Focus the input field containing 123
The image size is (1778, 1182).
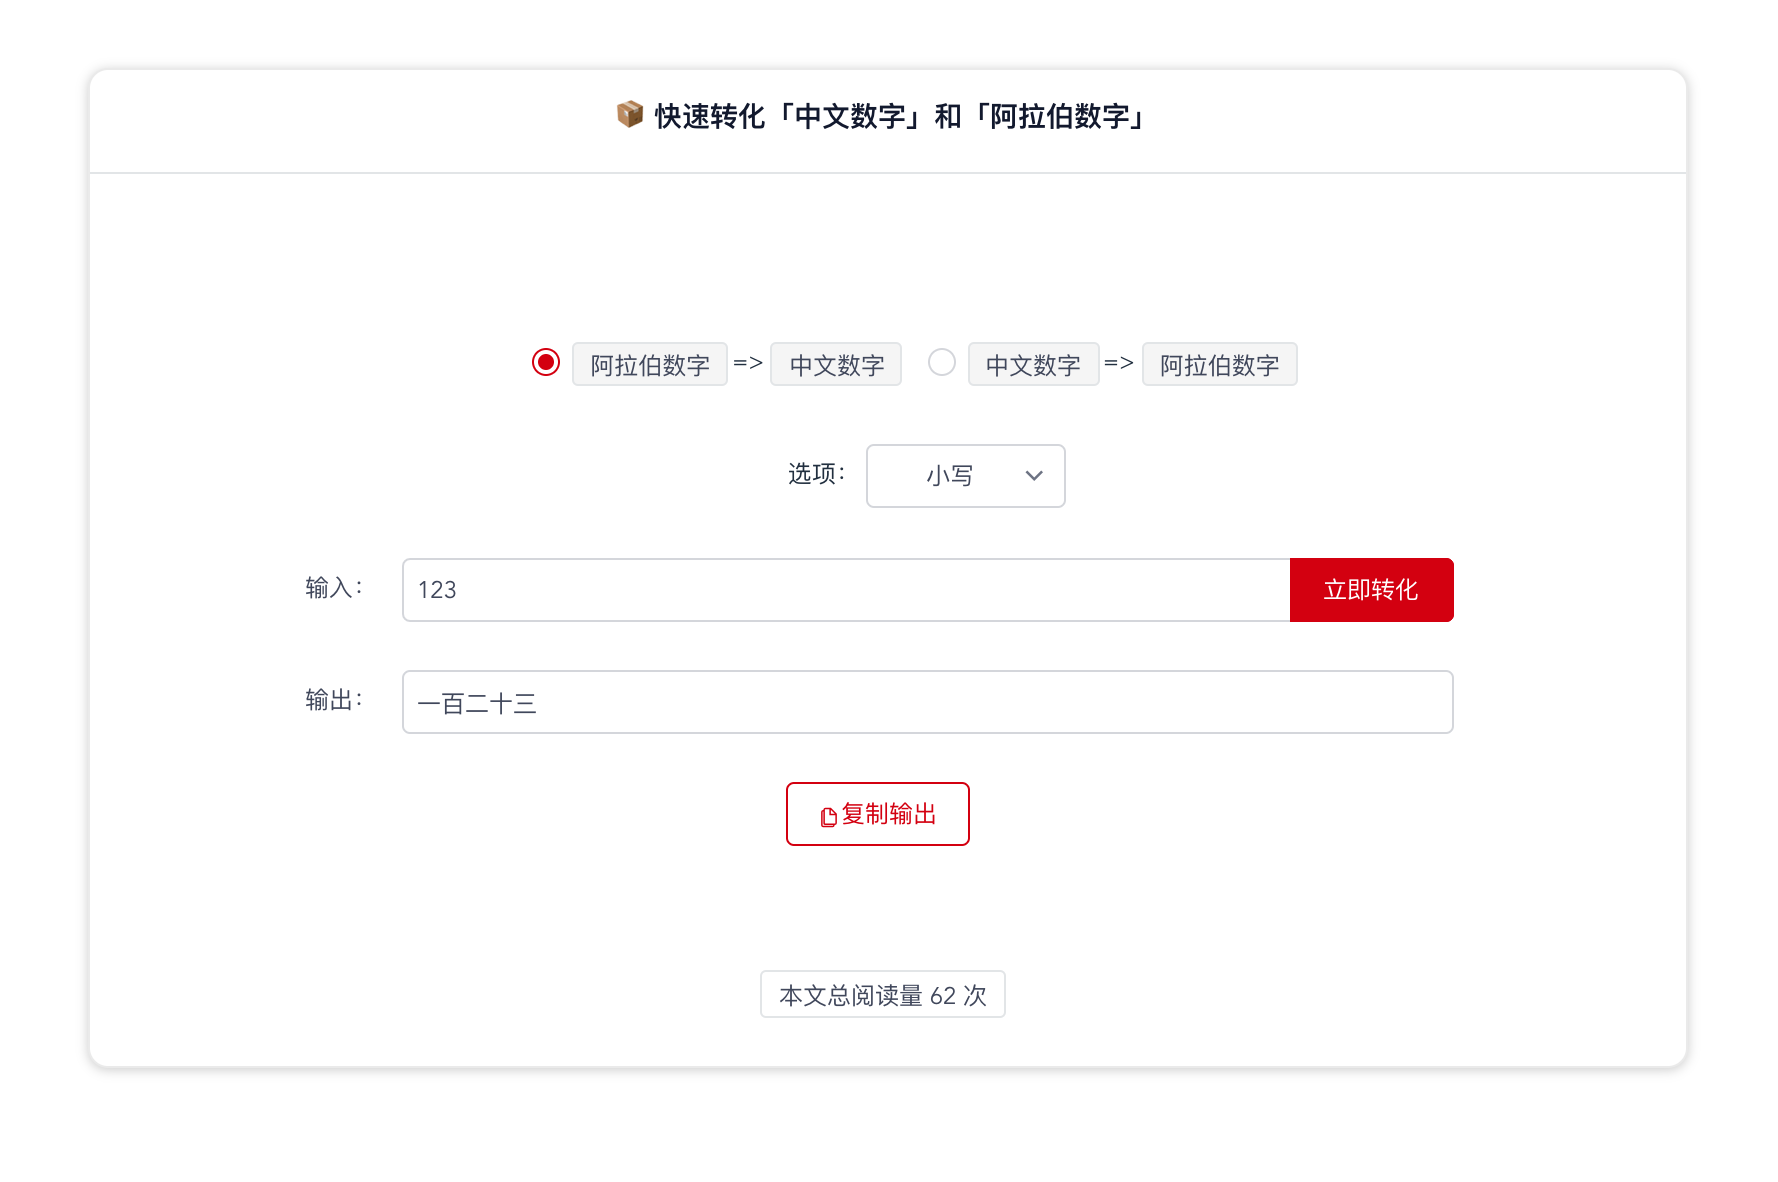845,590
